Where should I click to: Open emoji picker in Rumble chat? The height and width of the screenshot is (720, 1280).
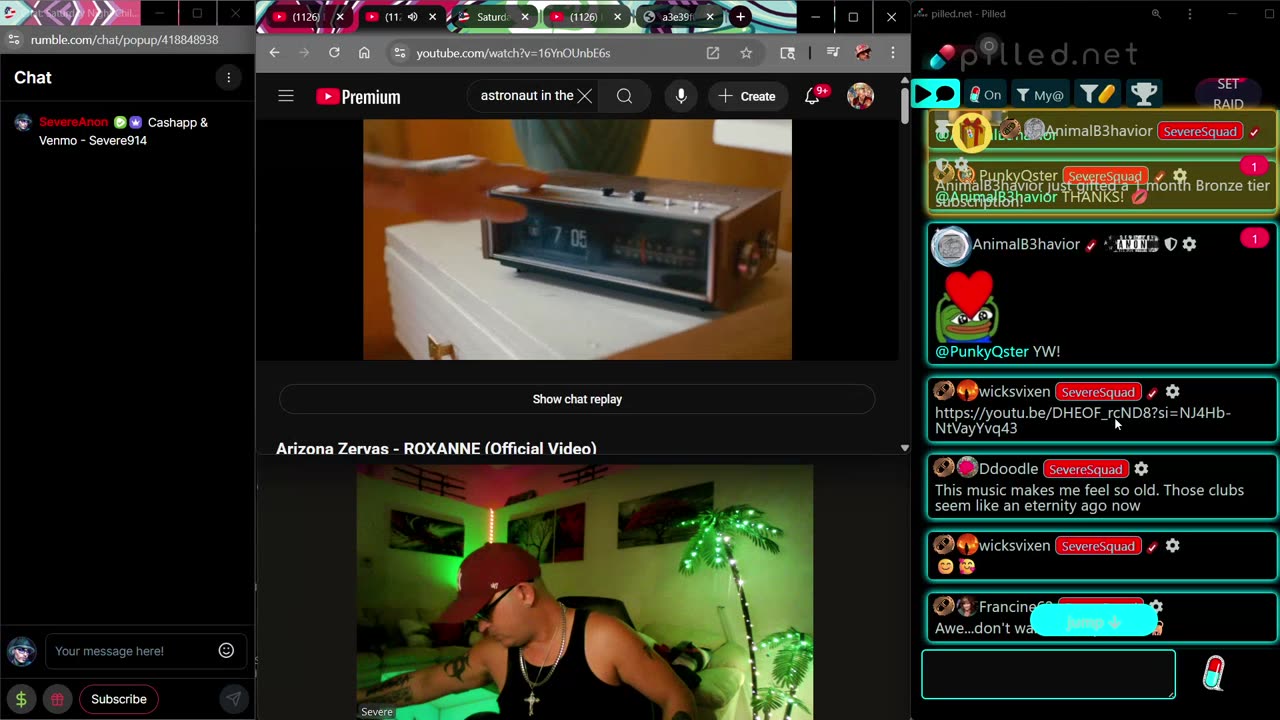tap(226, 650)
